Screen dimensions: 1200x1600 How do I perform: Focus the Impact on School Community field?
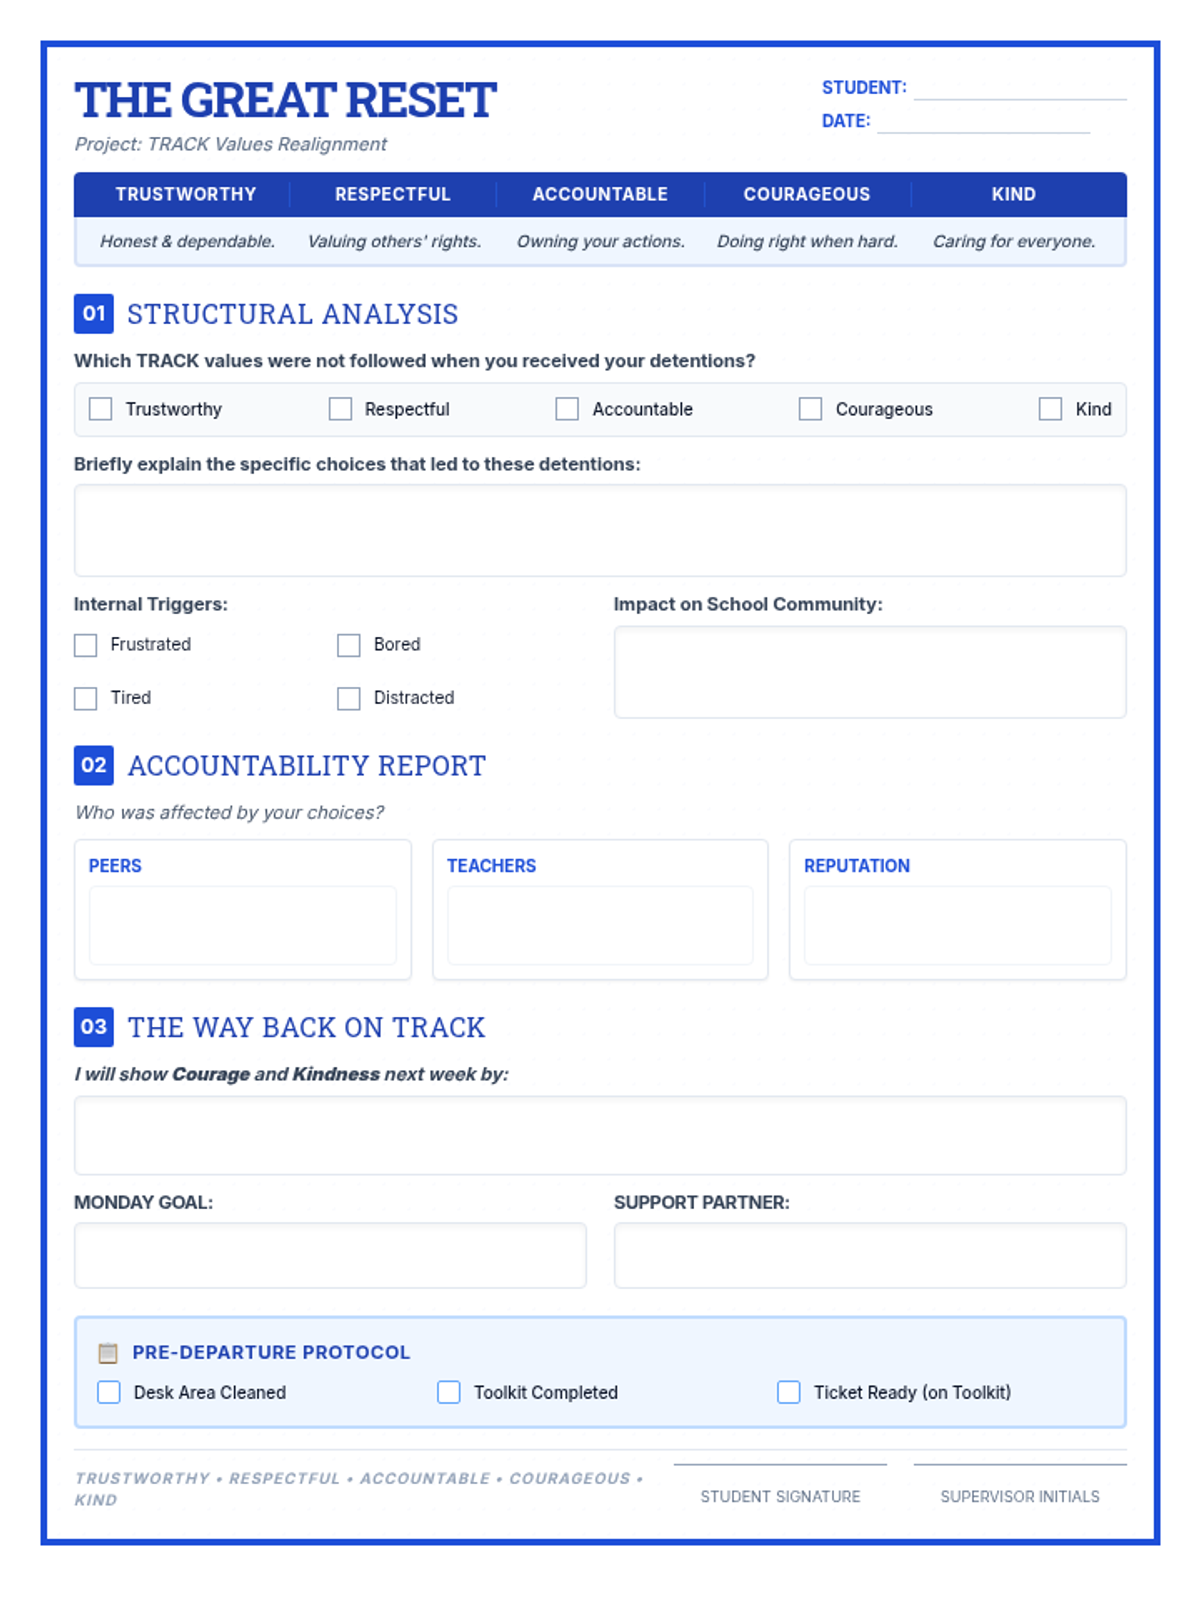(x=870, y=672)
